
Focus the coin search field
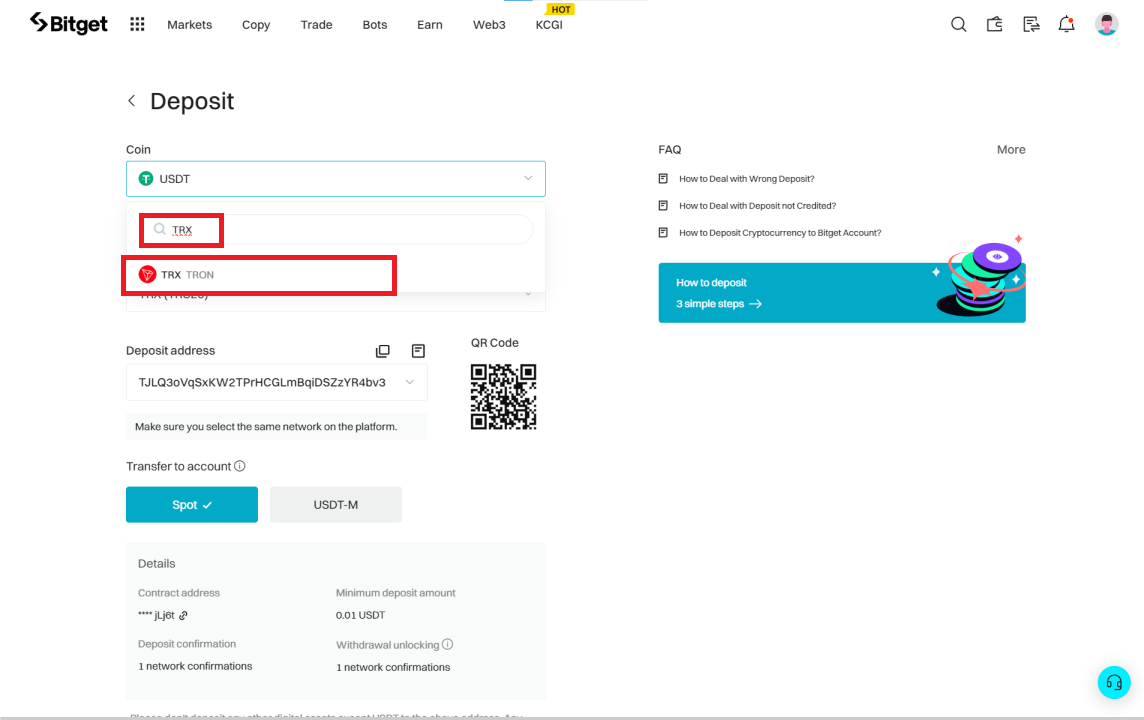pyautogui.click(x=336, y=229)
